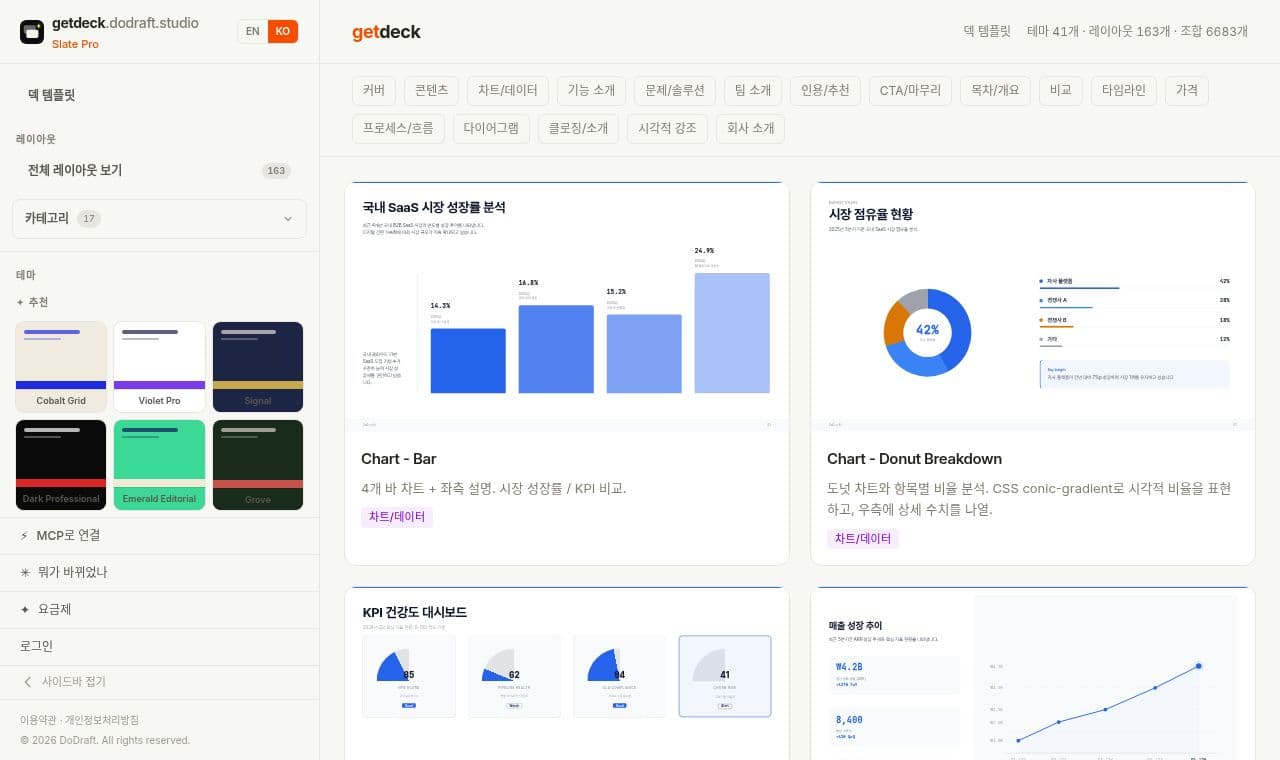Filter by 팀 소개 category

pyautogui.click(x=752, y=91)
